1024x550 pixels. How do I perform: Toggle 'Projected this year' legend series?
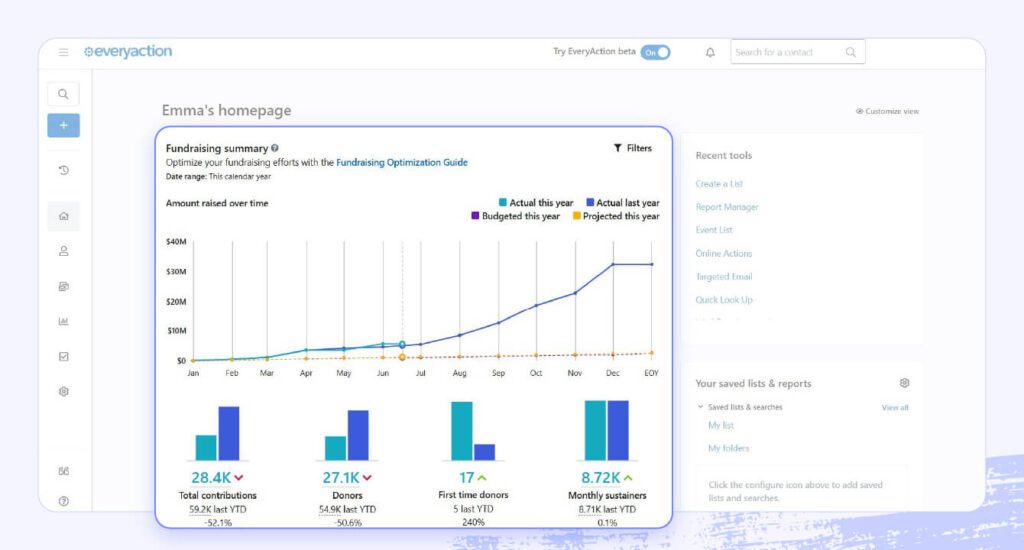pos(615,216)
